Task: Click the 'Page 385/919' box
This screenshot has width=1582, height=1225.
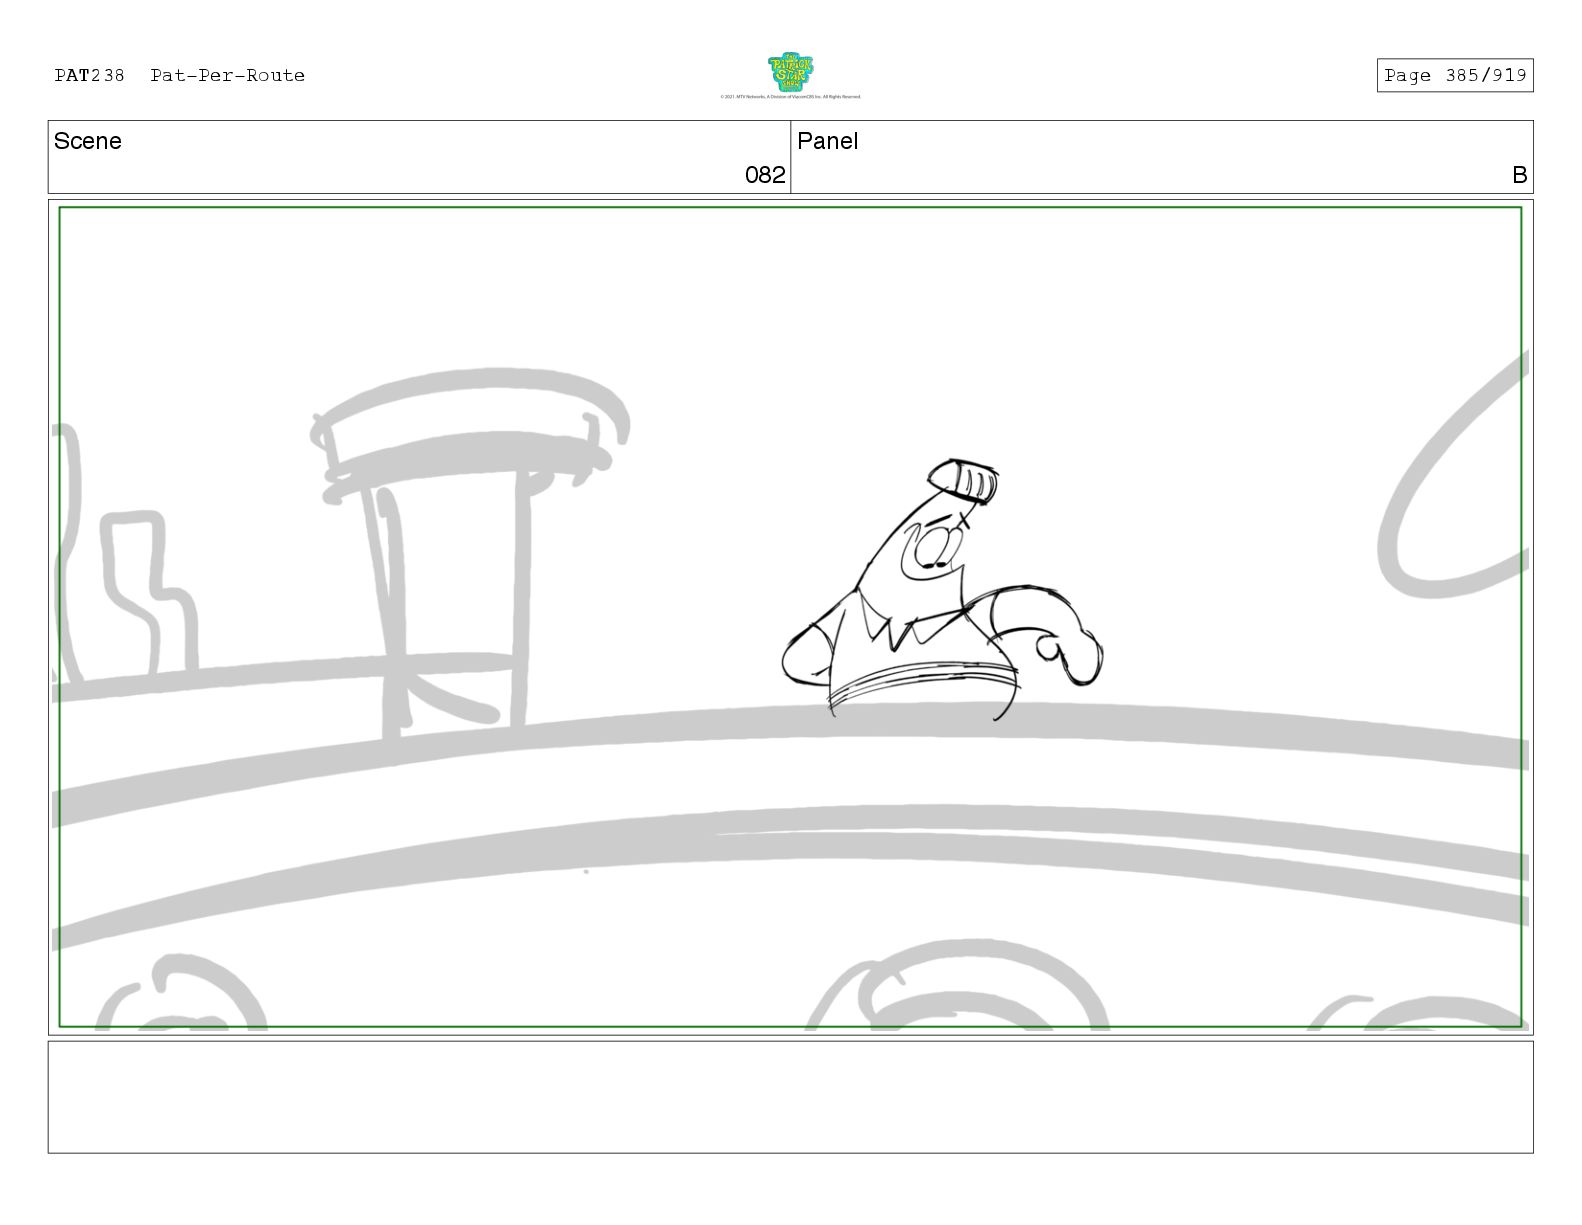Action: 1454,75
